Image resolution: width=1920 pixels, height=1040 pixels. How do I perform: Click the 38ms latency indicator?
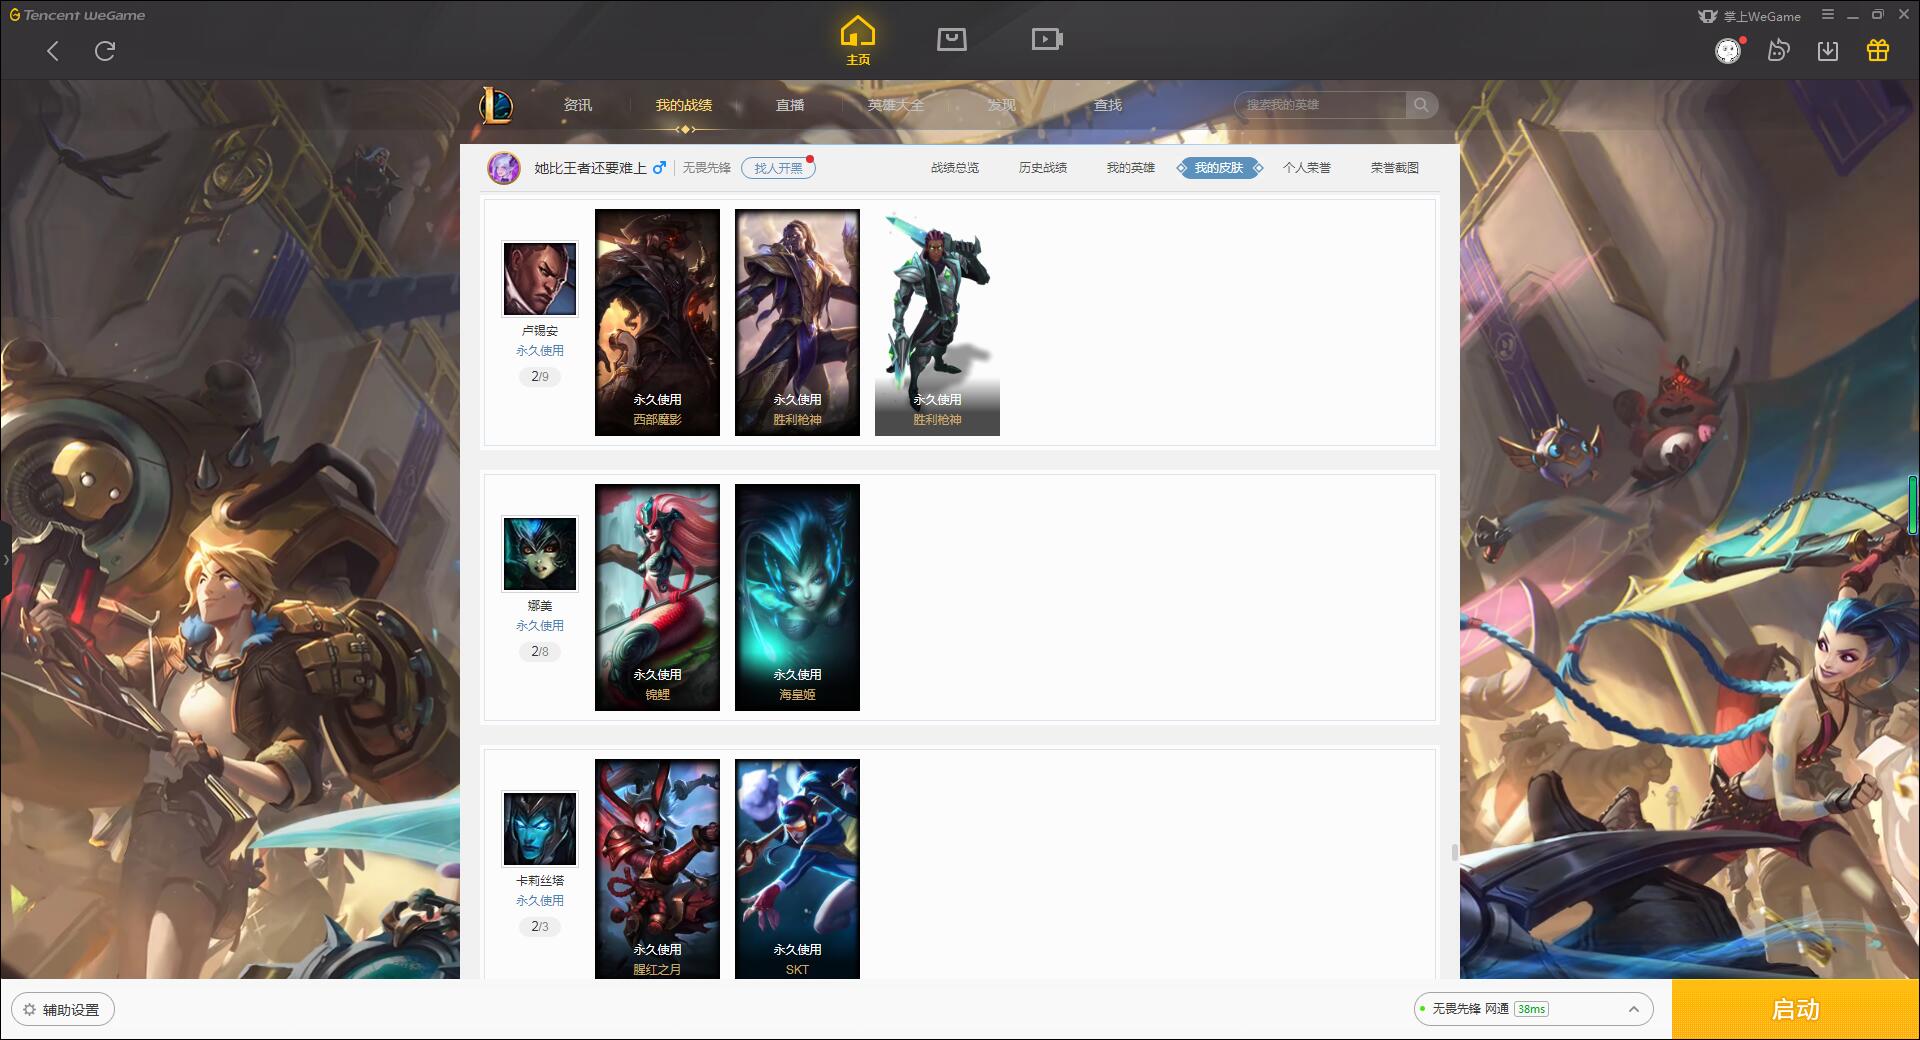click(x=1531, y=1009)
